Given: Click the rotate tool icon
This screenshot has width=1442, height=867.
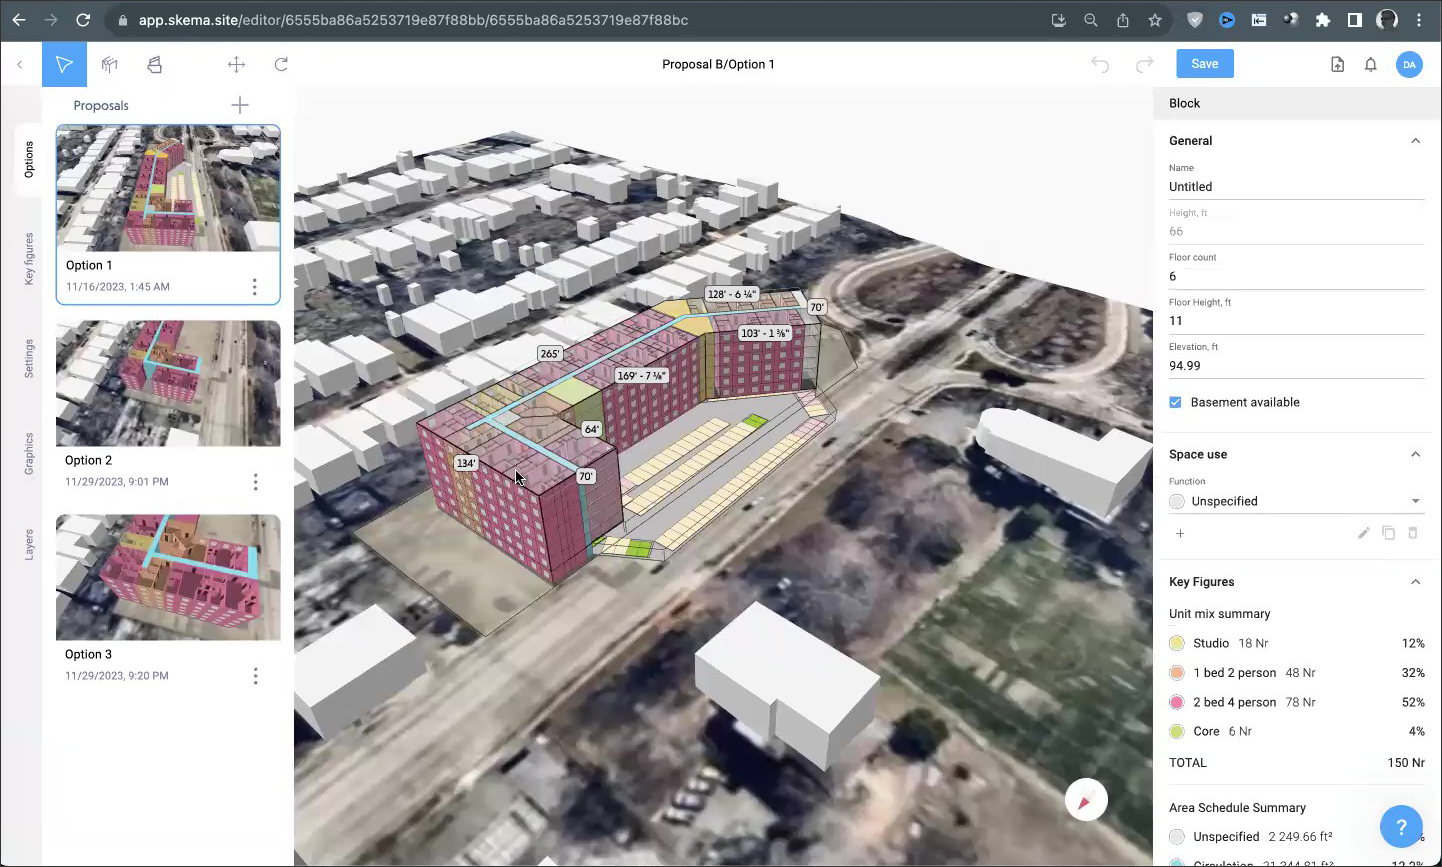Looking at the screenshot, I should [x=281, y=64].
